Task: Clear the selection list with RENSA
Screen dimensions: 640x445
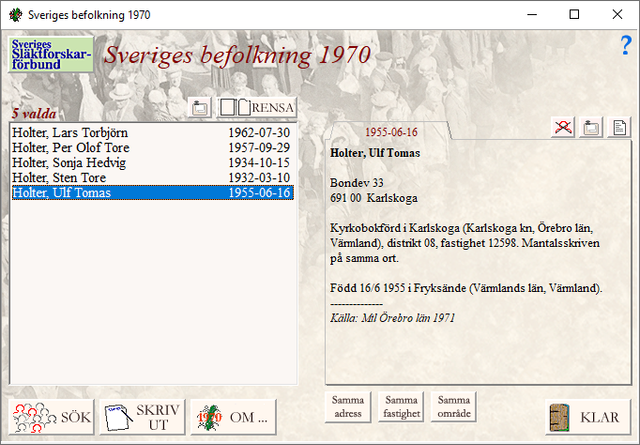Action: (257, 107)
